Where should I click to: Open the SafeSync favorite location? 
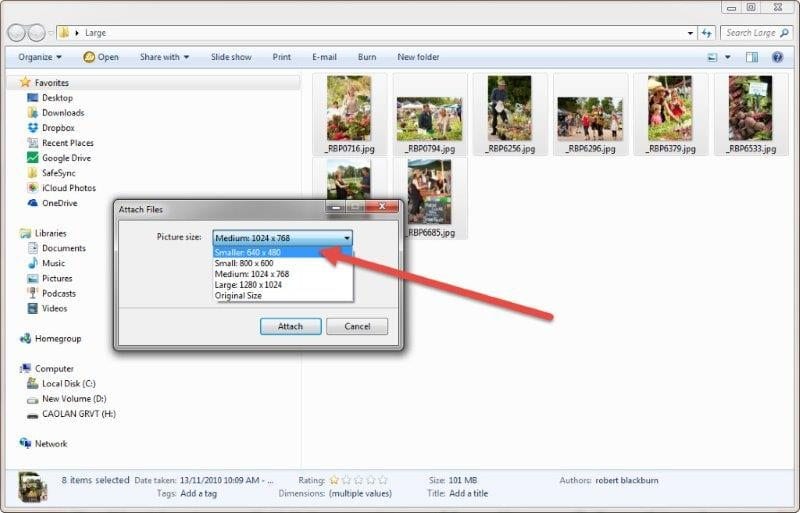coord(59,173)
